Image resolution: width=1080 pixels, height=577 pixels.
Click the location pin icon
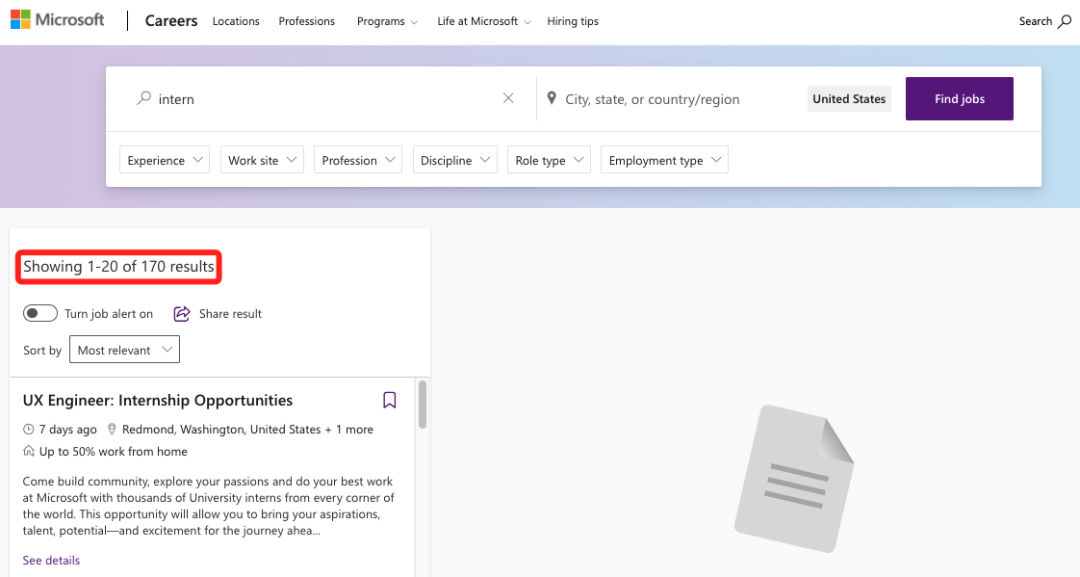coord(551,98)
